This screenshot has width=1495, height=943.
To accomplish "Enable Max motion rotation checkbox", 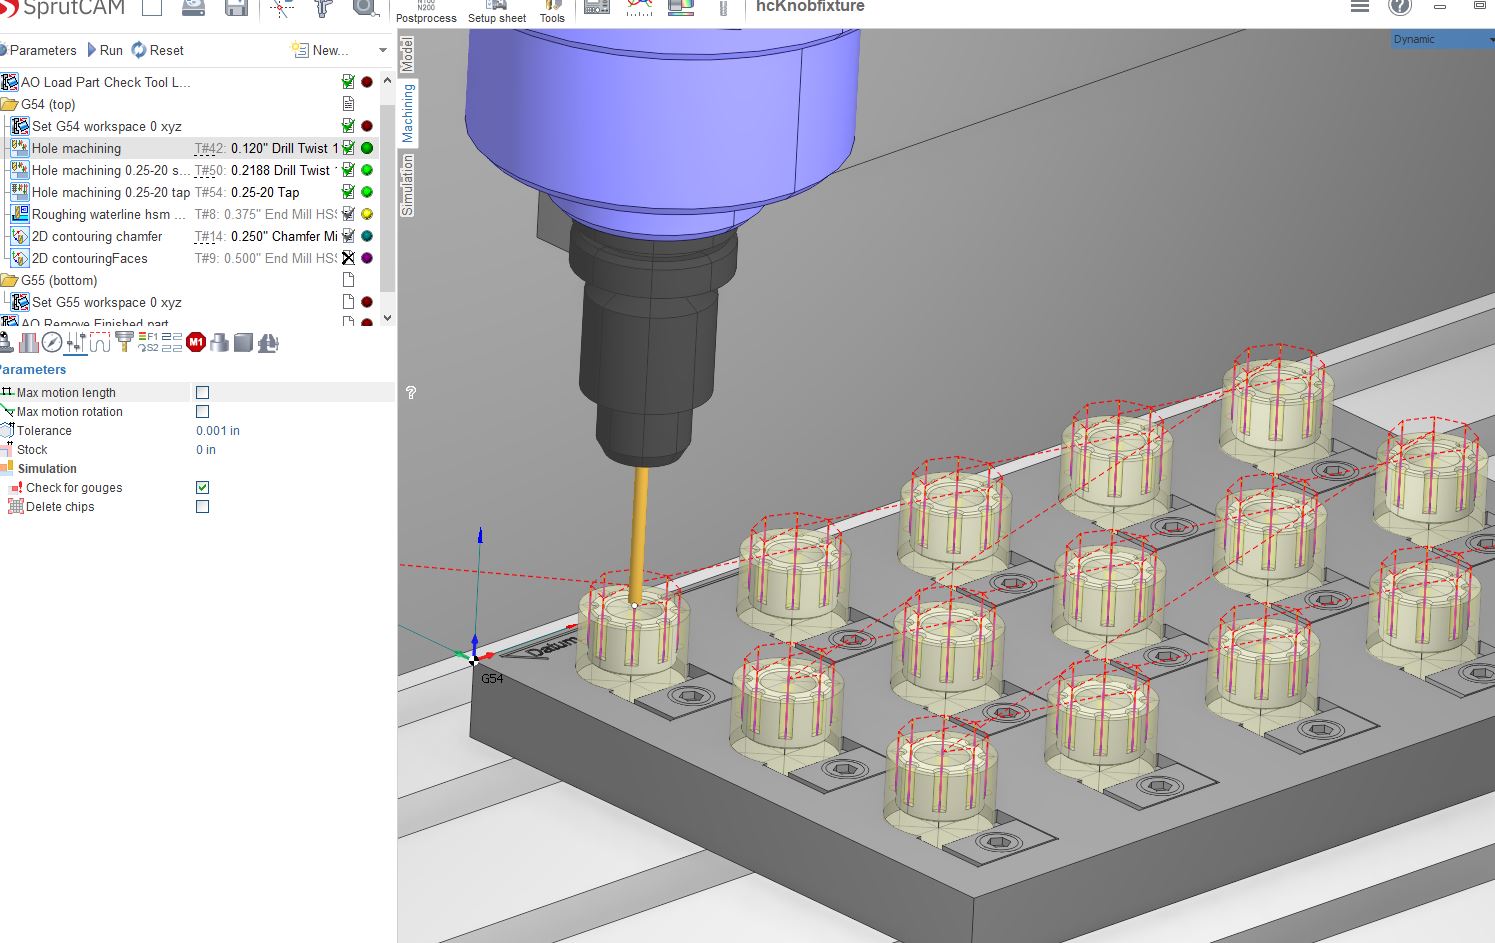I will click(203, 412).
